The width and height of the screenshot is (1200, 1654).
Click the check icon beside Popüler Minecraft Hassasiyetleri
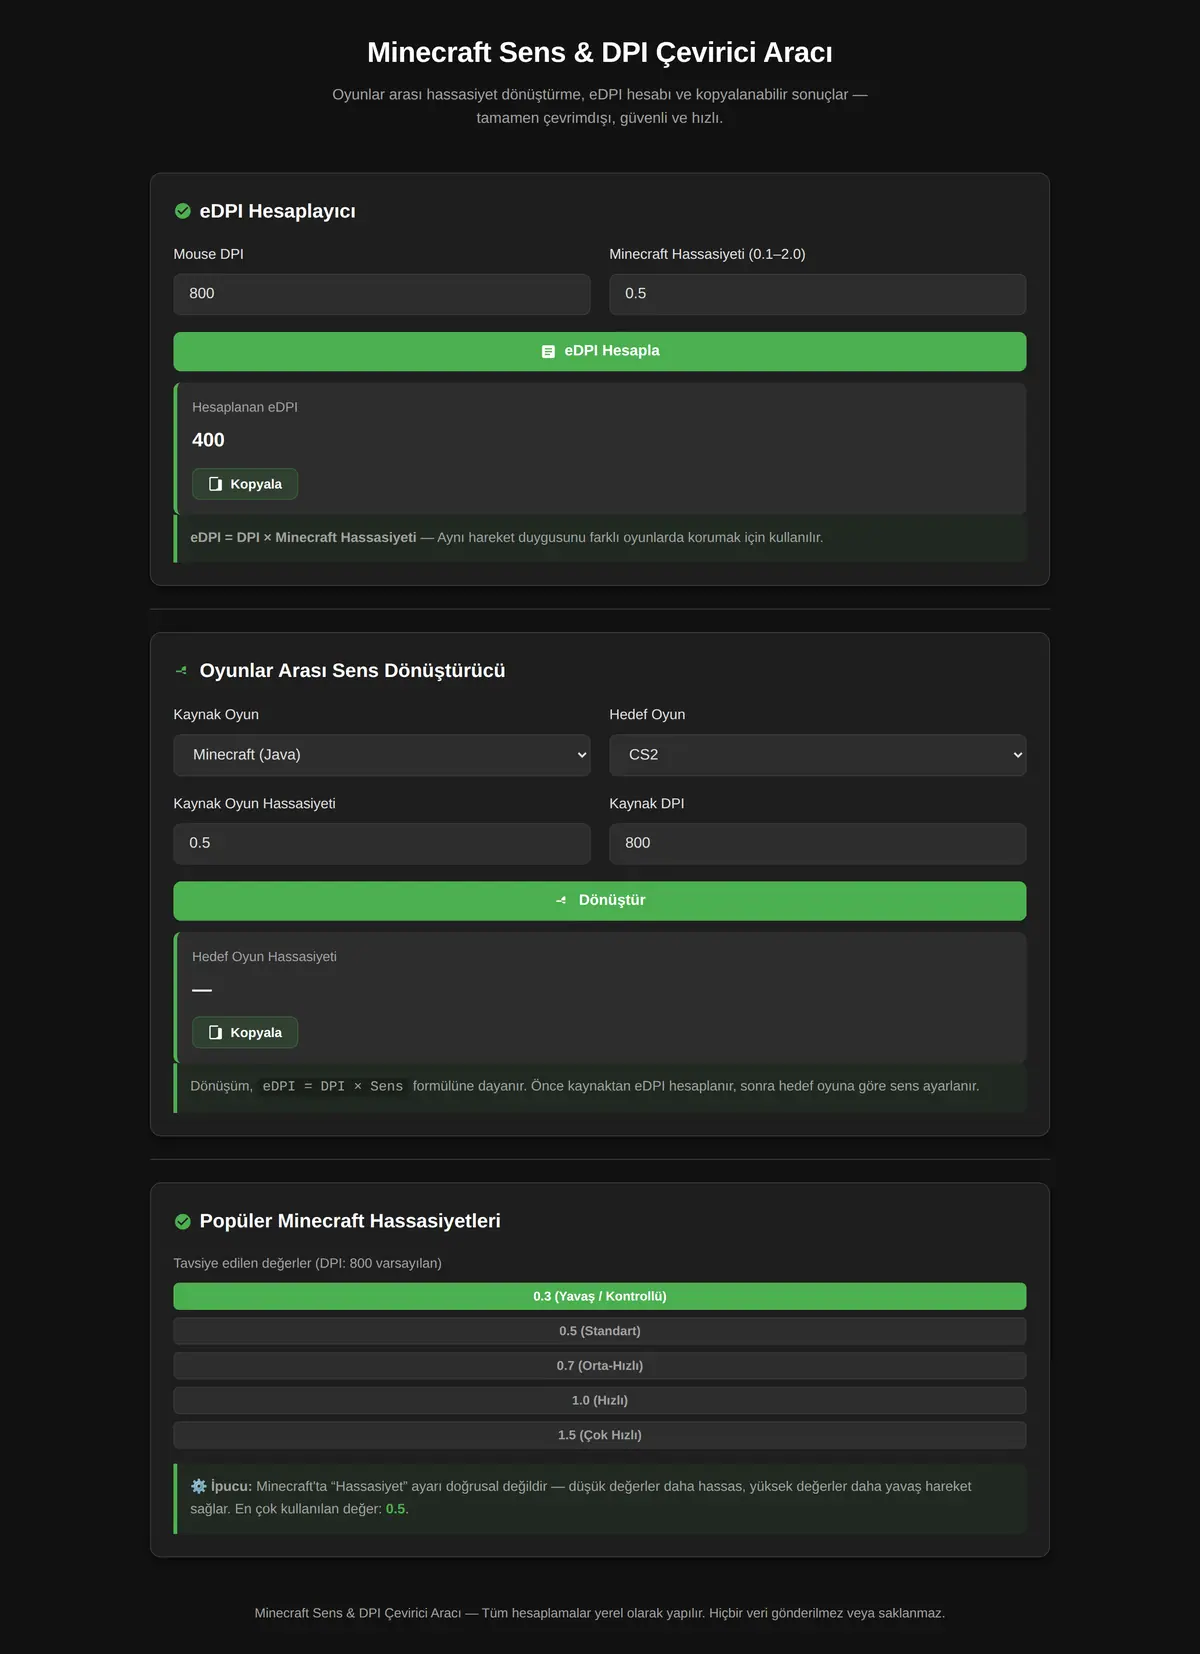pyautogui.click(x=183, y=1221)
